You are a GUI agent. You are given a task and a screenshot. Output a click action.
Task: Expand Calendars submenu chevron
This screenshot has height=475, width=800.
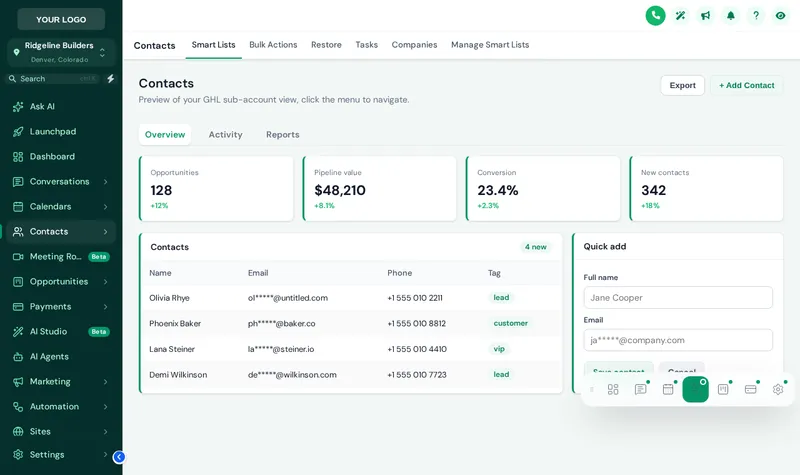click(x=105, y=207)
